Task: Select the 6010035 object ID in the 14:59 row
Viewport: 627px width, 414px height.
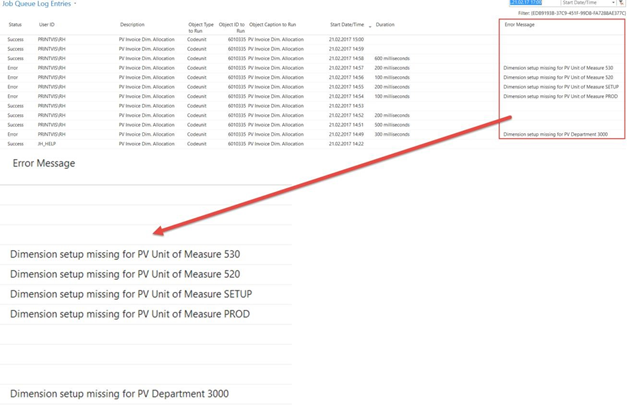Action: pyautogui.click(x=237, y=49)
